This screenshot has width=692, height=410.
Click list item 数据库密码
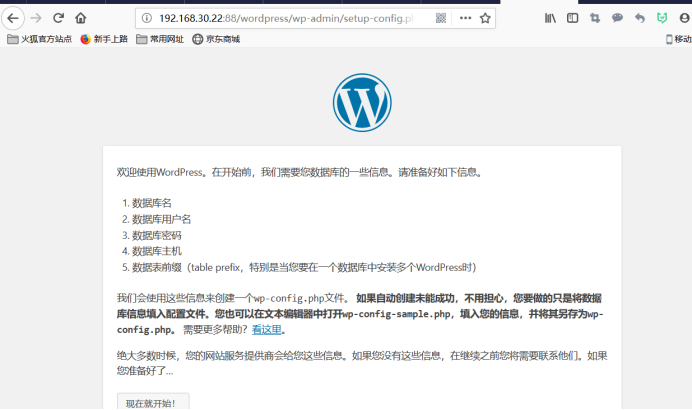(x=157, y=235)
